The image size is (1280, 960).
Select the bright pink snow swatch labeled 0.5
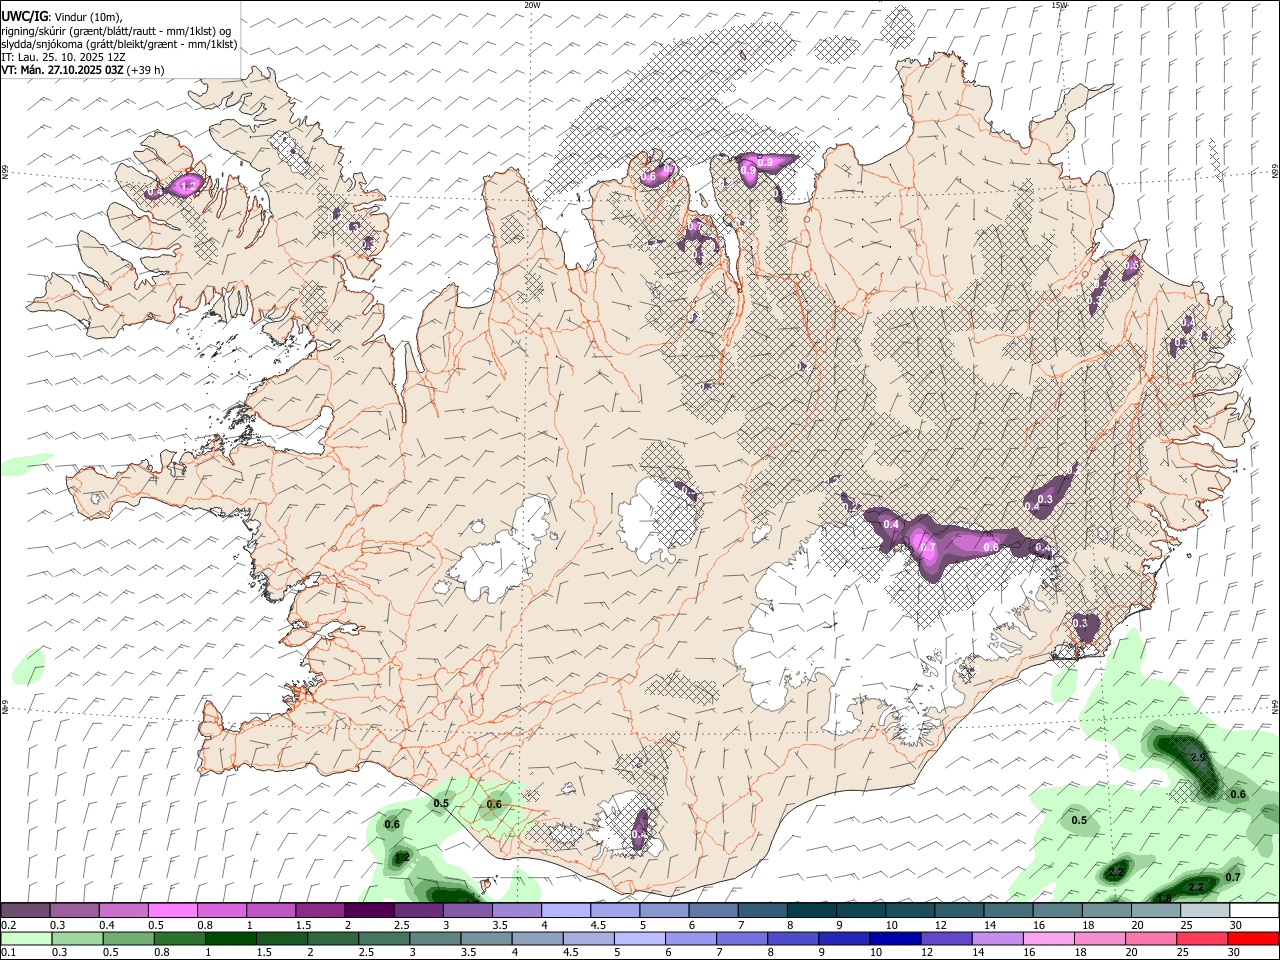pos(173,910)
